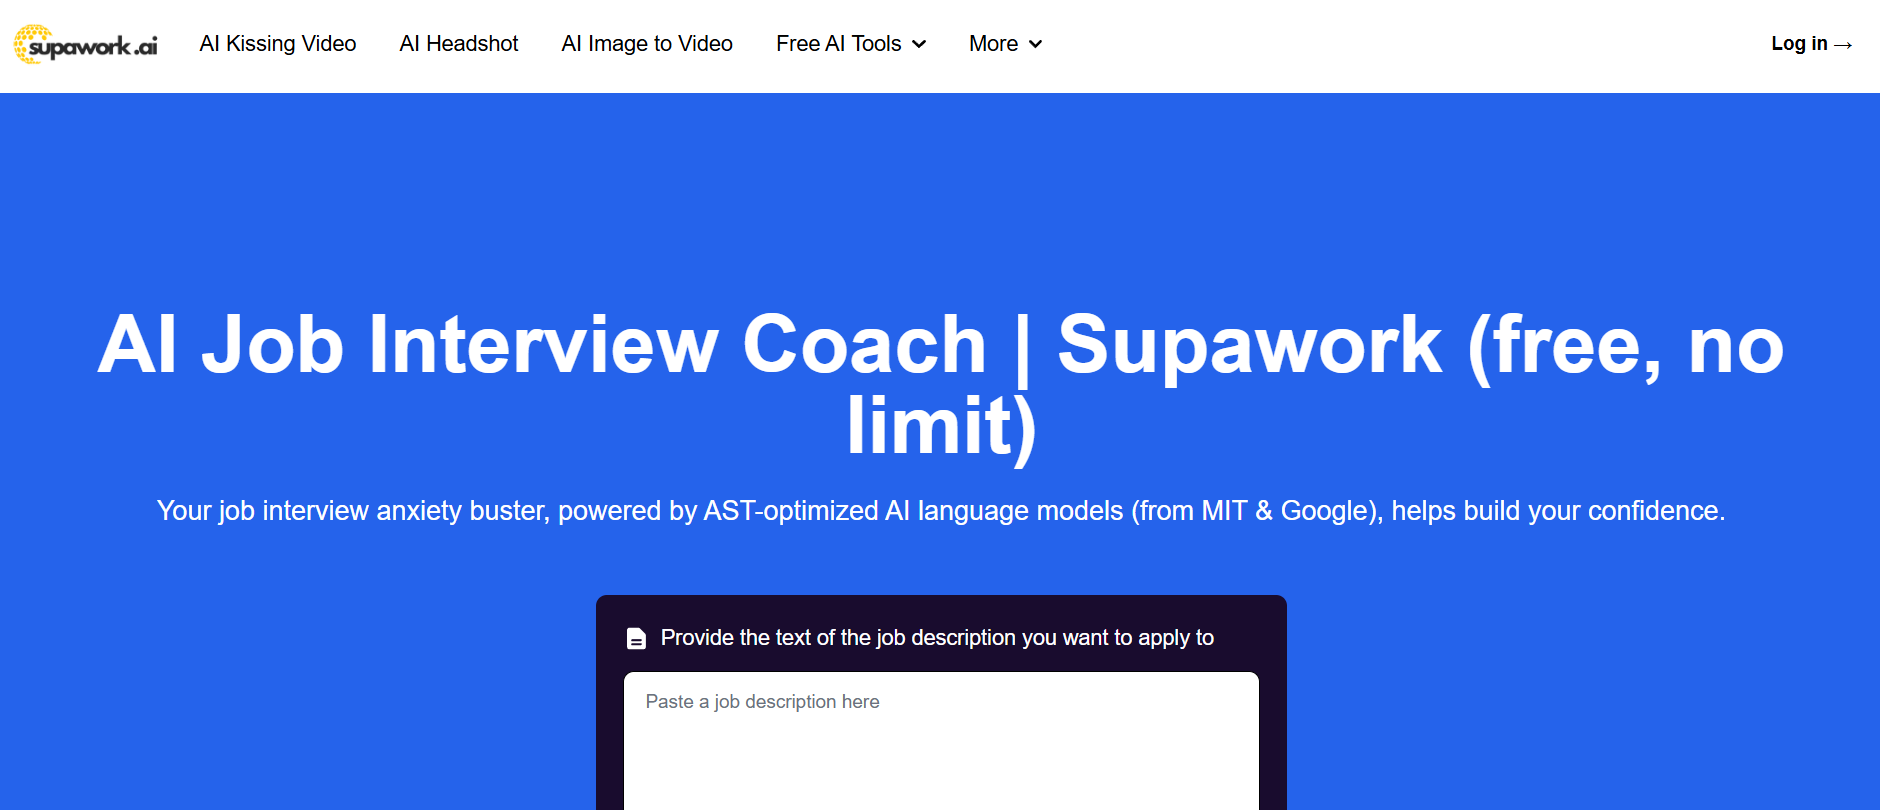Expand the Free AI Tools dropdown
Image resolution: width=1880 pixels, height=810 pixels.
[x=851, y=44]
